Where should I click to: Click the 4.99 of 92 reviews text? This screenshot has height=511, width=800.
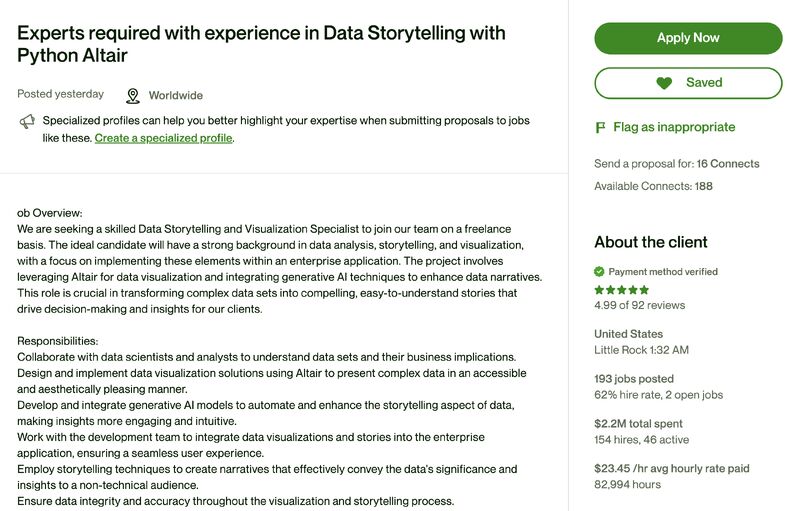(639, 305)
